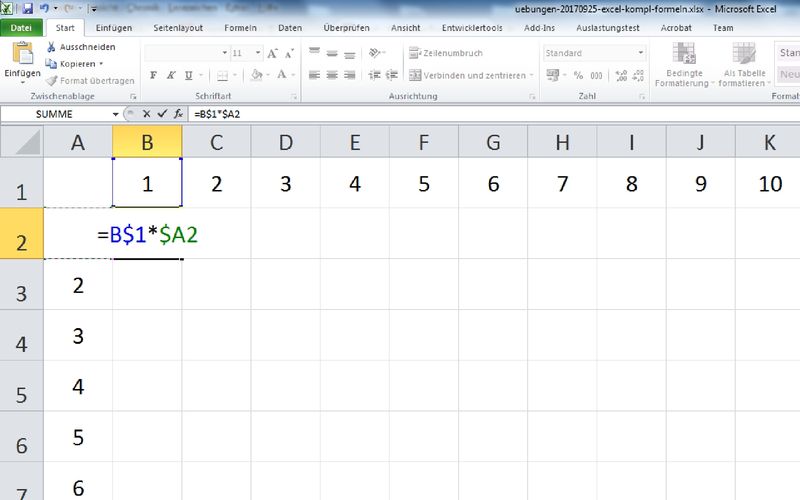Viewport: 800px width, 500px height.
Task: Select row 4 header
Action: (21, 335)
